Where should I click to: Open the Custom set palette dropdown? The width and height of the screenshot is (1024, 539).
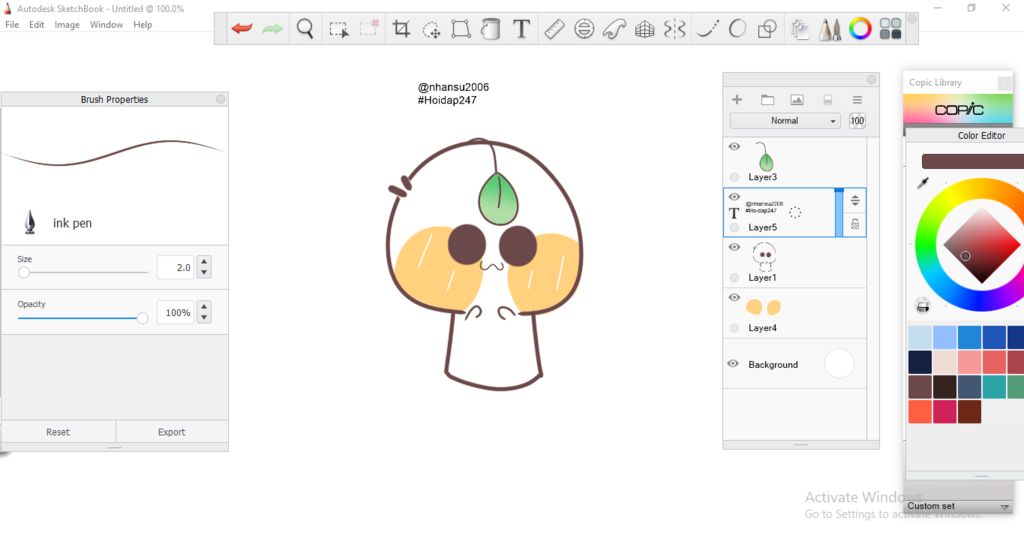[959, 506]
